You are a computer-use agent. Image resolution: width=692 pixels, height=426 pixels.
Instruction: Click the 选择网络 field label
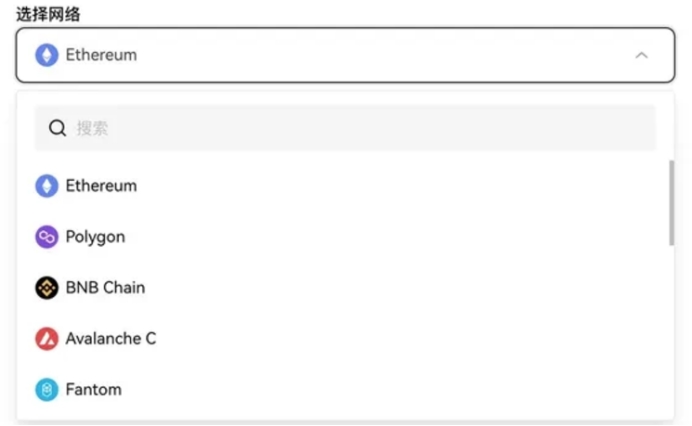49,14
